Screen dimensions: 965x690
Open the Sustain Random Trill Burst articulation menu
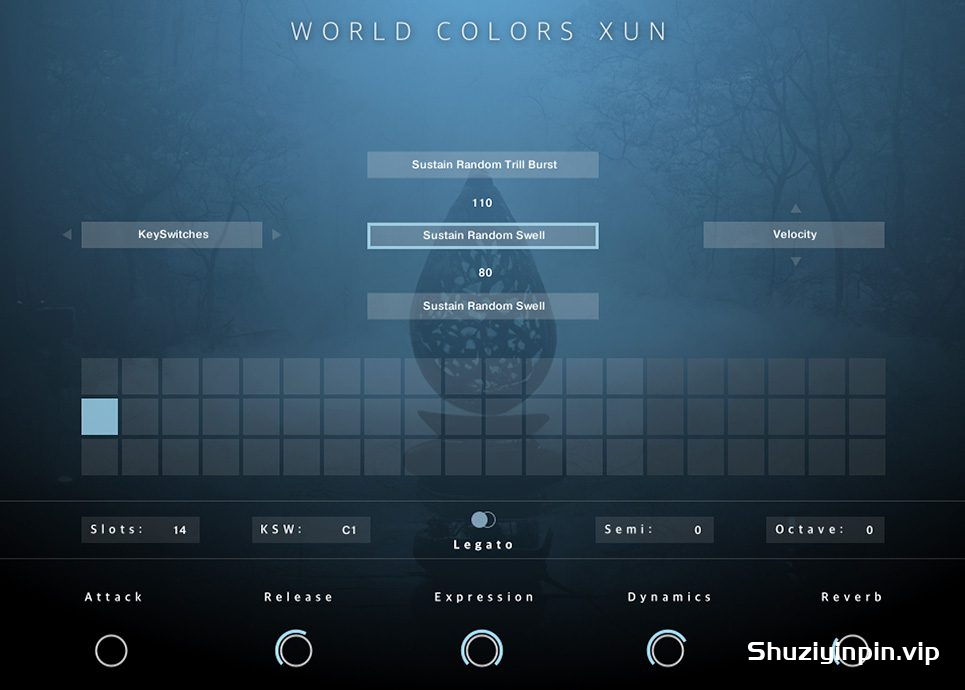click(x=483, y=165)
